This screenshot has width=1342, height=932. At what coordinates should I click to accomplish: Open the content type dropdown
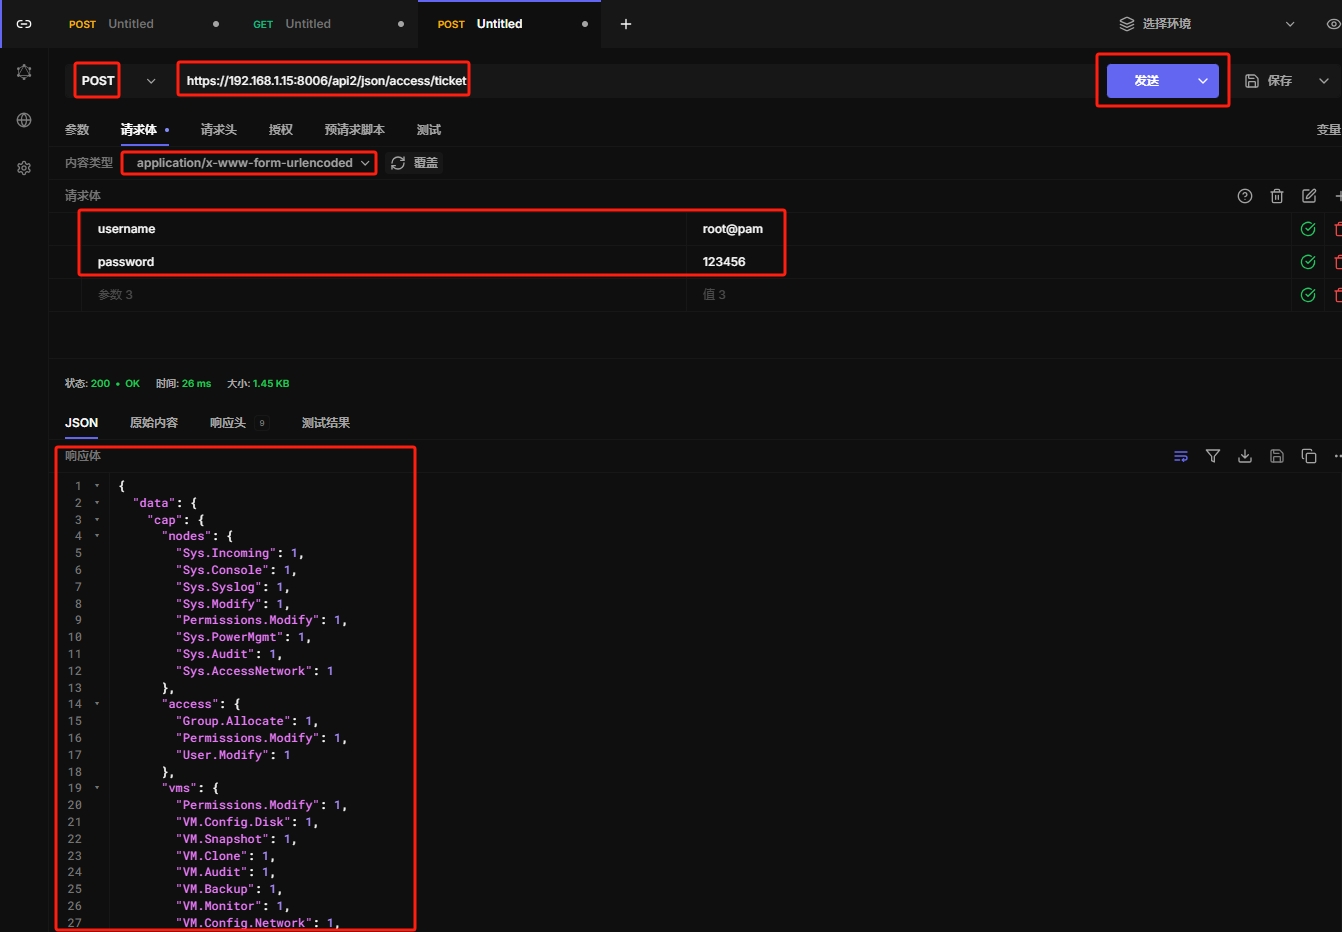[249, 163]
